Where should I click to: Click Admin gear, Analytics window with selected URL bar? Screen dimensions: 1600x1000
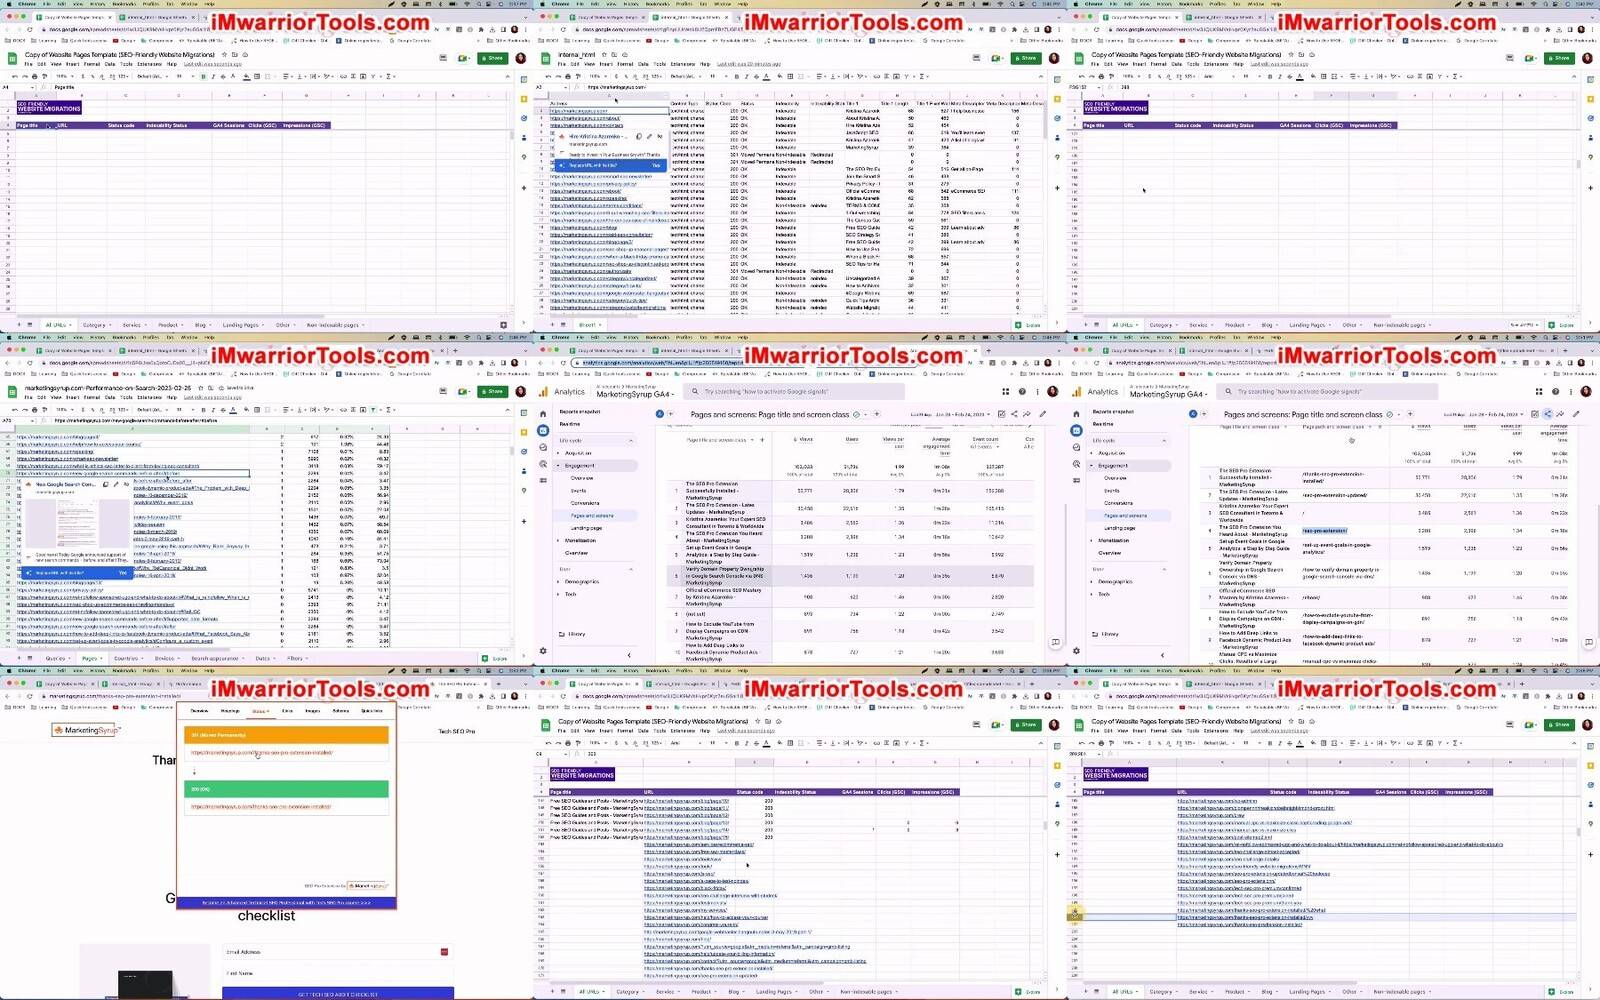543,650
